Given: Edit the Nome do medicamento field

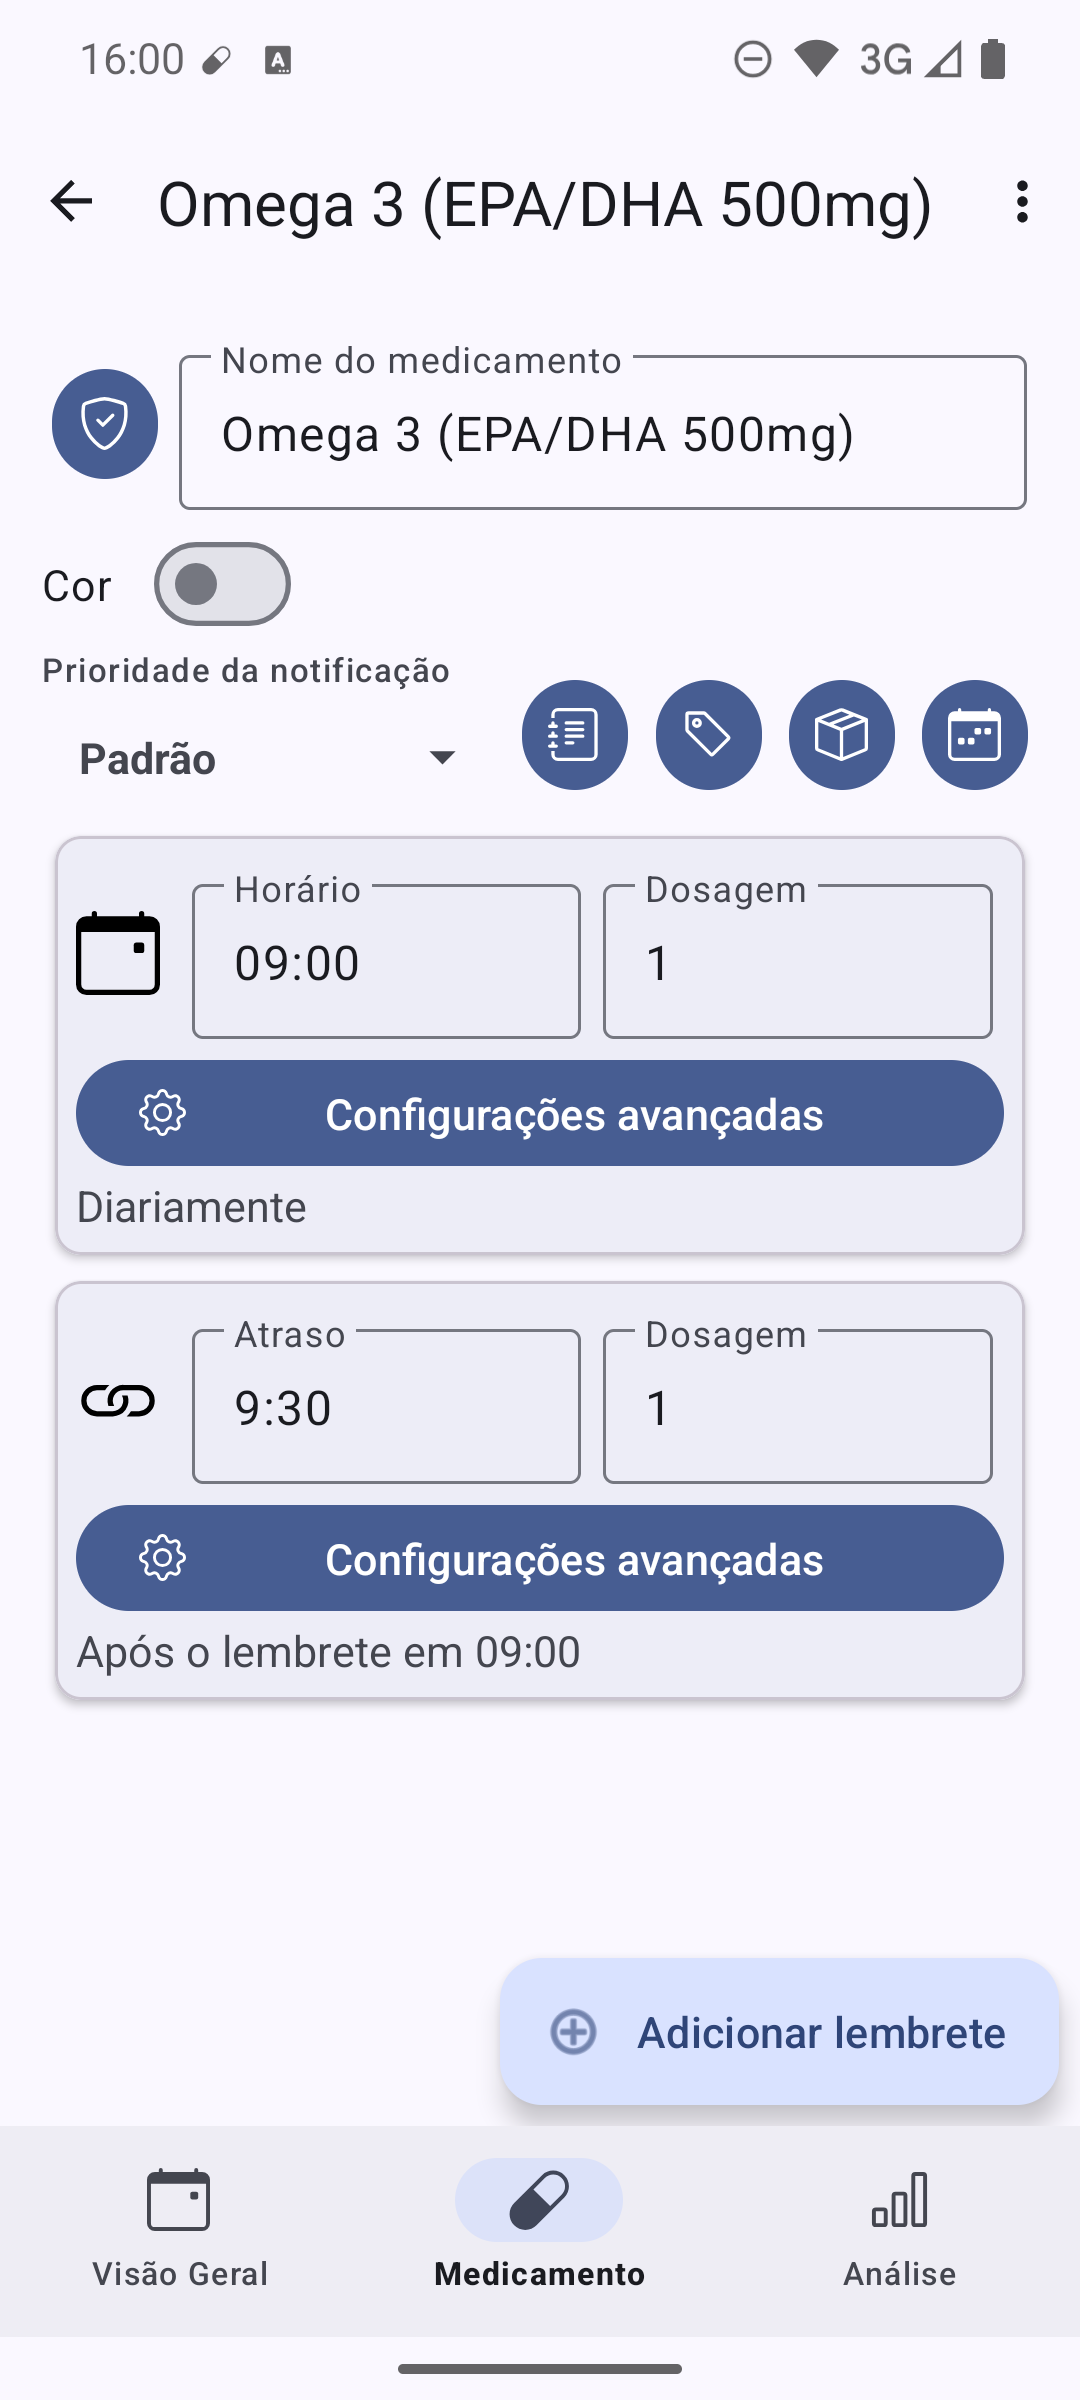Looking at the screenshot, I should pyautogui.click(x=602, y=434).
